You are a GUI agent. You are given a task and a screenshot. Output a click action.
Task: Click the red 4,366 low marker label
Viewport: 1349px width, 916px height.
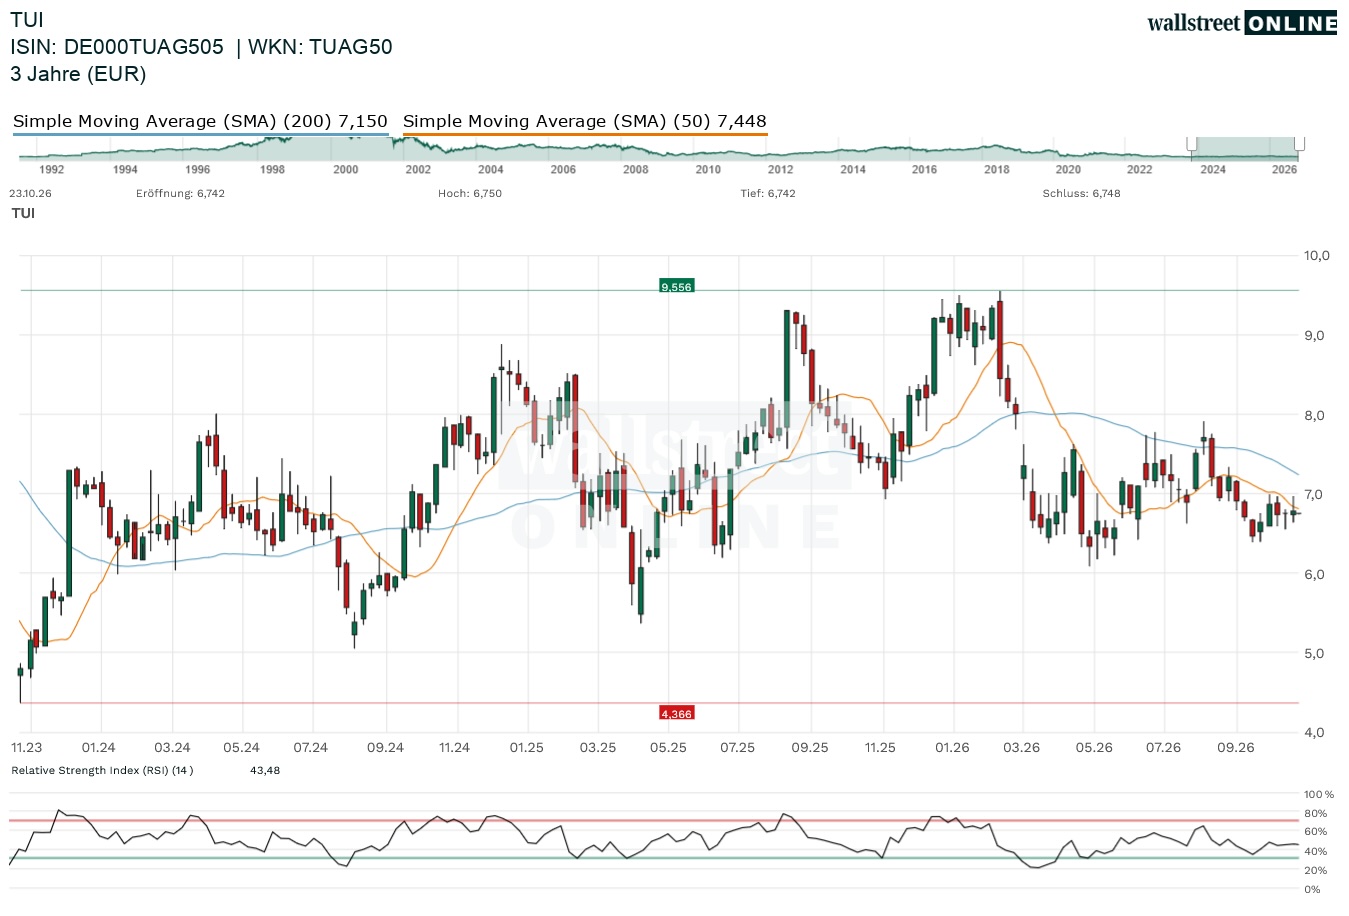pos(676,713)
